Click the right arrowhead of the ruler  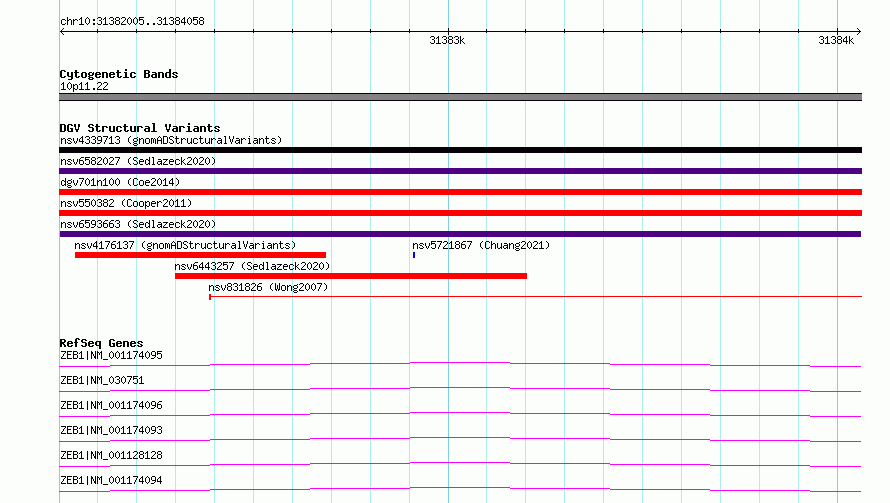pyautogui.click(x=858, y=32)
